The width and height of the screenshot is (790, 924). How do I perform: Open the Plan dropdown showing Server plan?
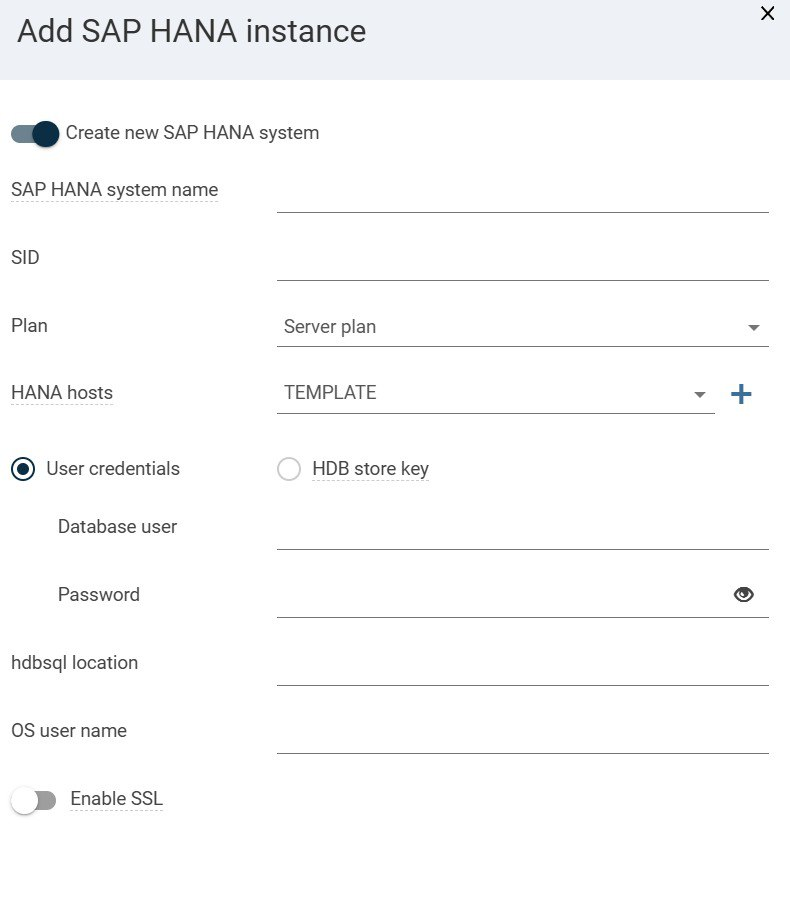pos(523,327)
